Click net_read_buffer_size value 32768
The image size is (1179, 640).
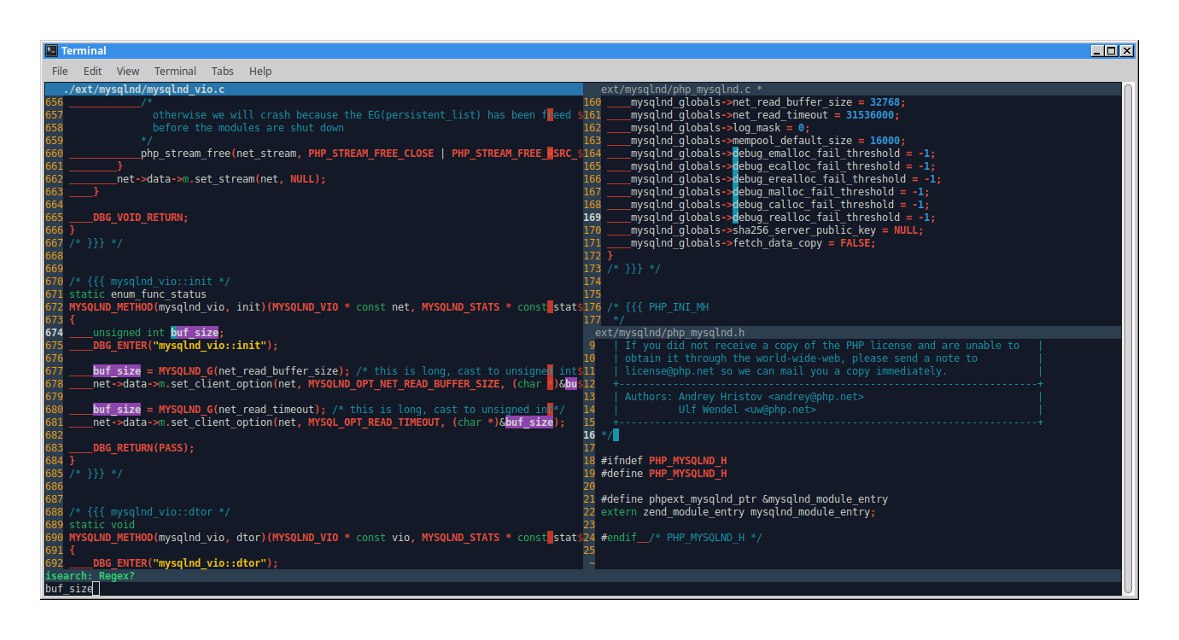coord(885,102)
